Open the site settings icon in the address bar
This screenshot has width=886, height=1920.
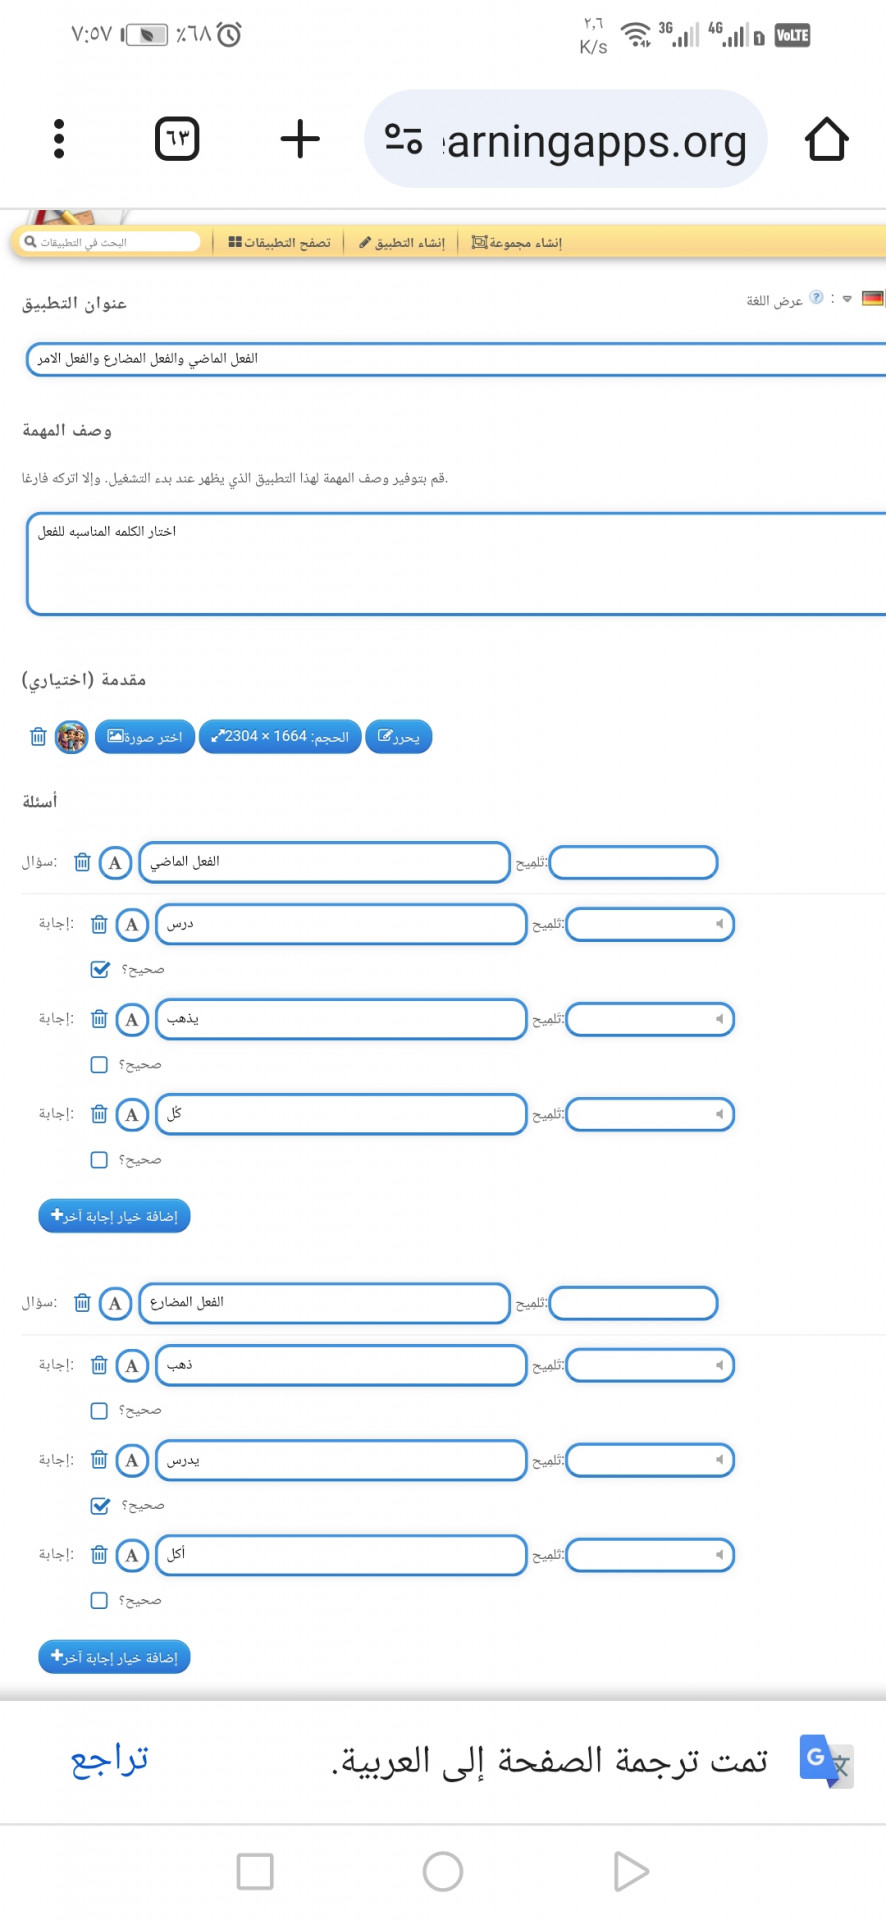coord(404,139)
